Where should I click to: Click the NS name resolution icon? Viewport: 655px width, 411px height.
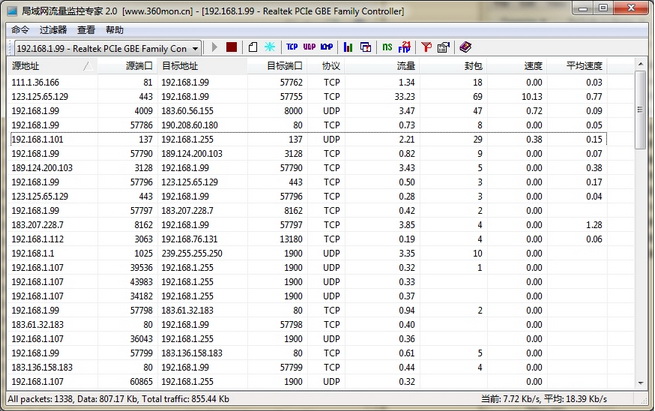tap(386, 47)
